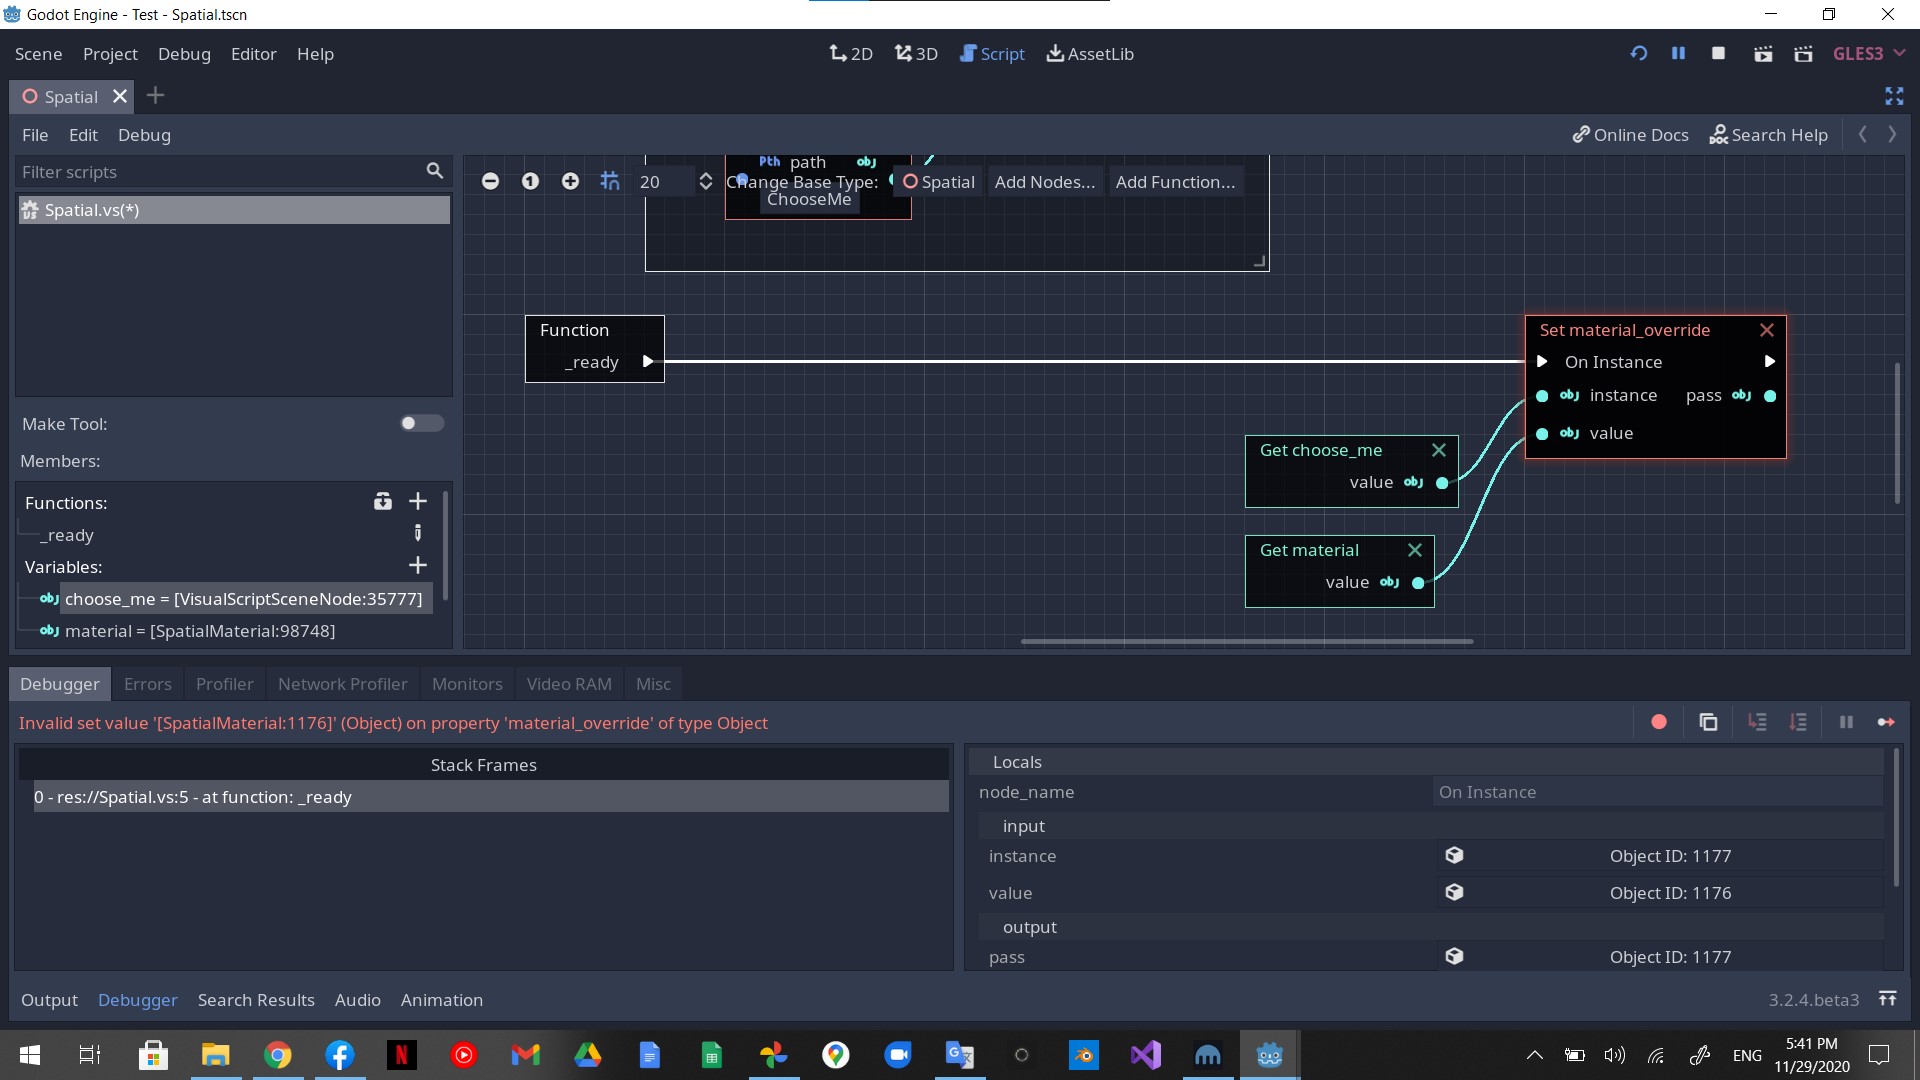Open the Video RAM tab
This screenshot has width=1920, height=1080.
click(x=569, y=684)
